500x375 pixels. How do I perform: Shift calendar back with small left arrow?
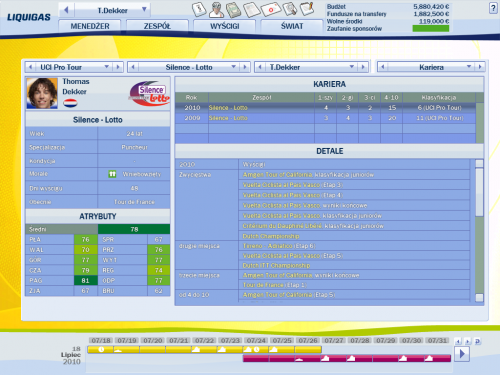[x=458, y=341]
